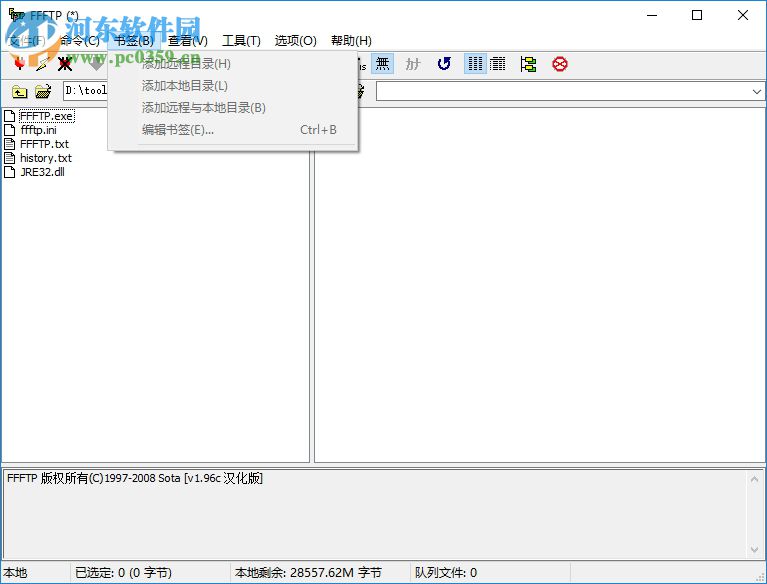The image size is (767, 584).
Task: Click the red Abort transfer icon
Action: coord(560,64)
